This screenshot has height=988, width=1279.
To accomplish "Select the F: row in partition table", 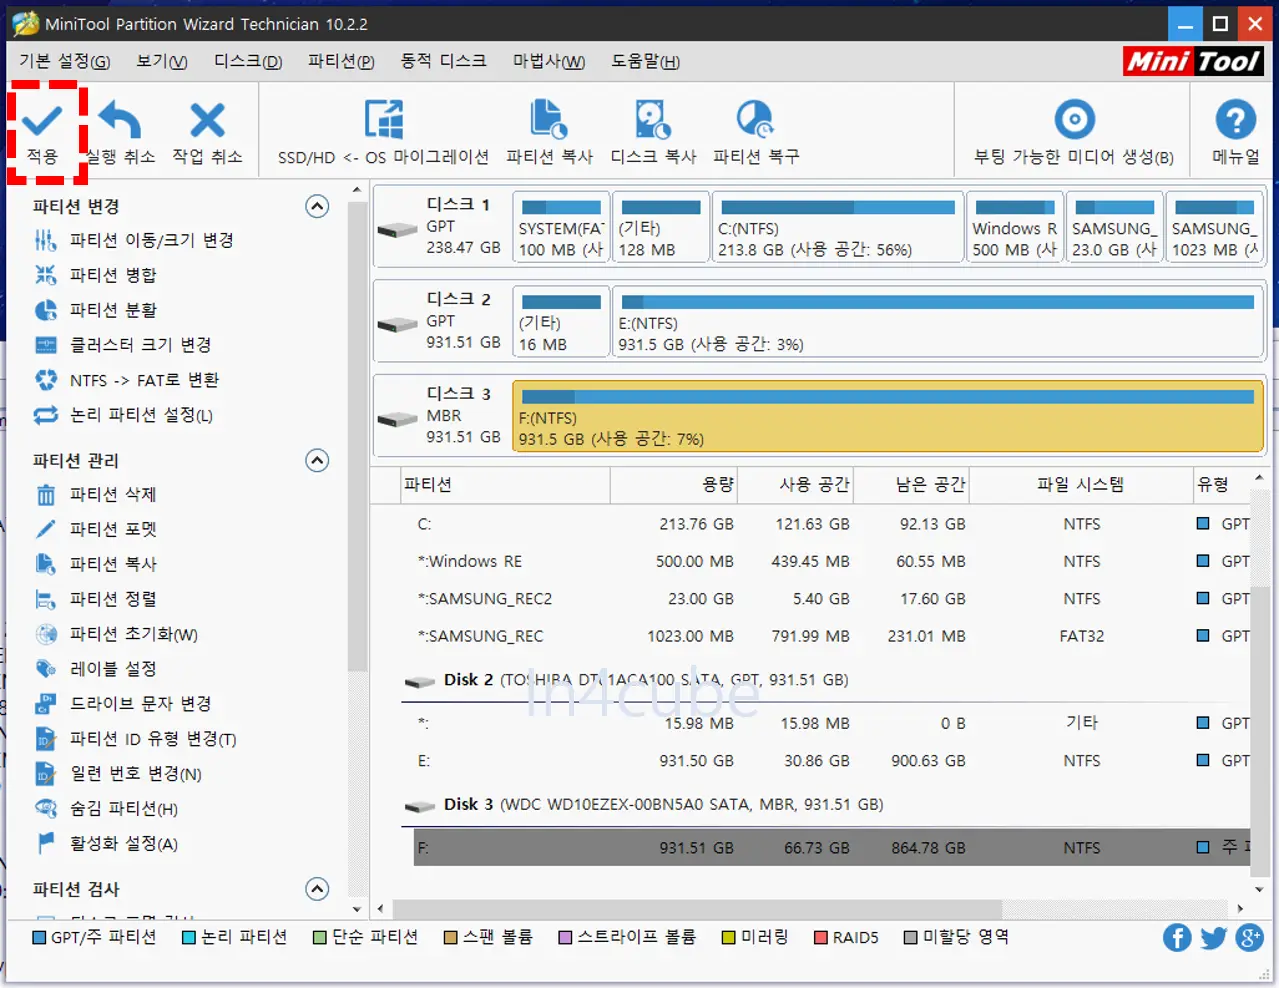I will 832,848.
